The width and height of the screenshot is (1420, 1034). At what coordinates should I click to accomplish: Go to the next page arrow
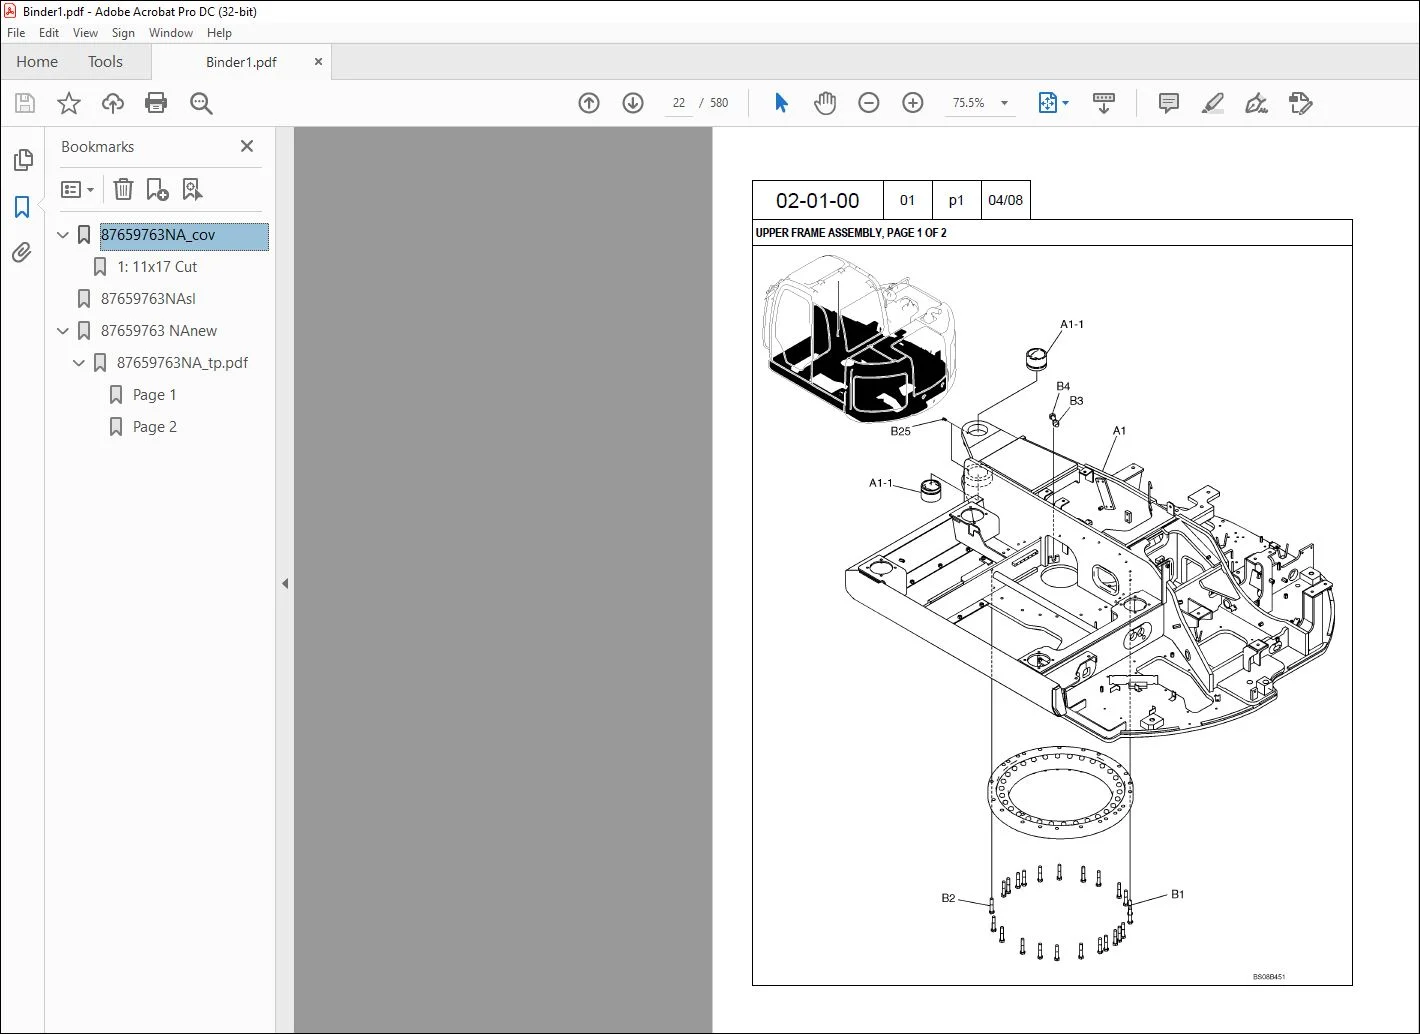(633, 103)
